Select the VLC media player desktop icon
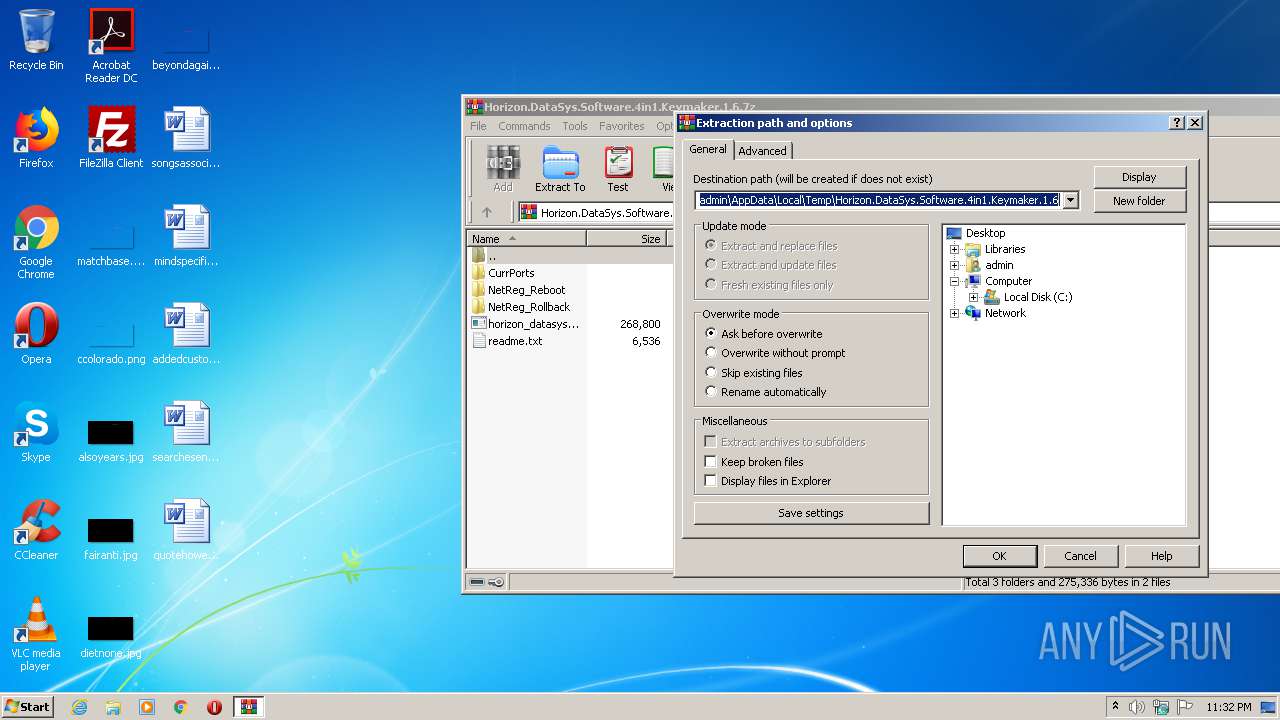 point(36,634)
